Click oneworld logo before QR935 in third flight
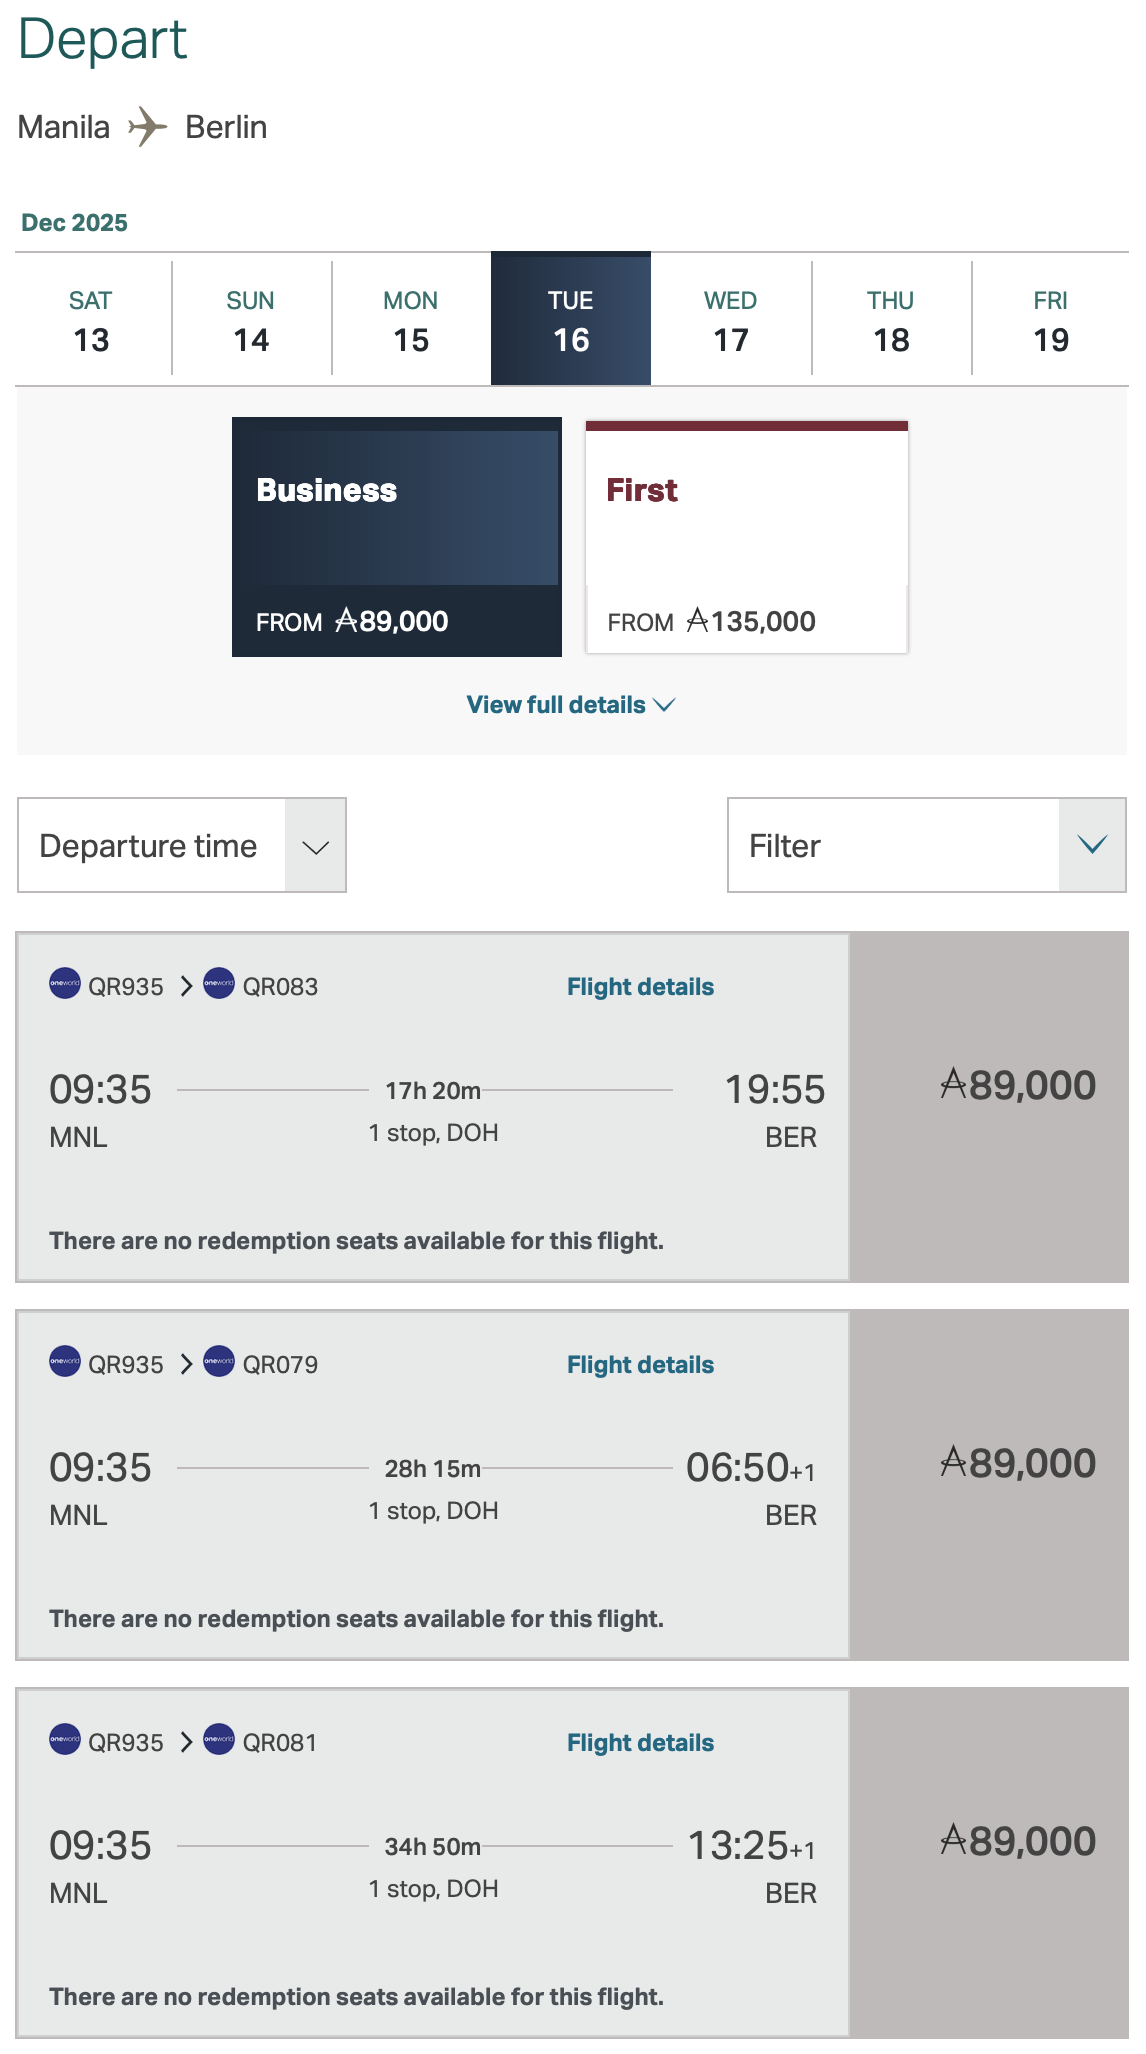 pyautogui.click(x=65, y=1740)
